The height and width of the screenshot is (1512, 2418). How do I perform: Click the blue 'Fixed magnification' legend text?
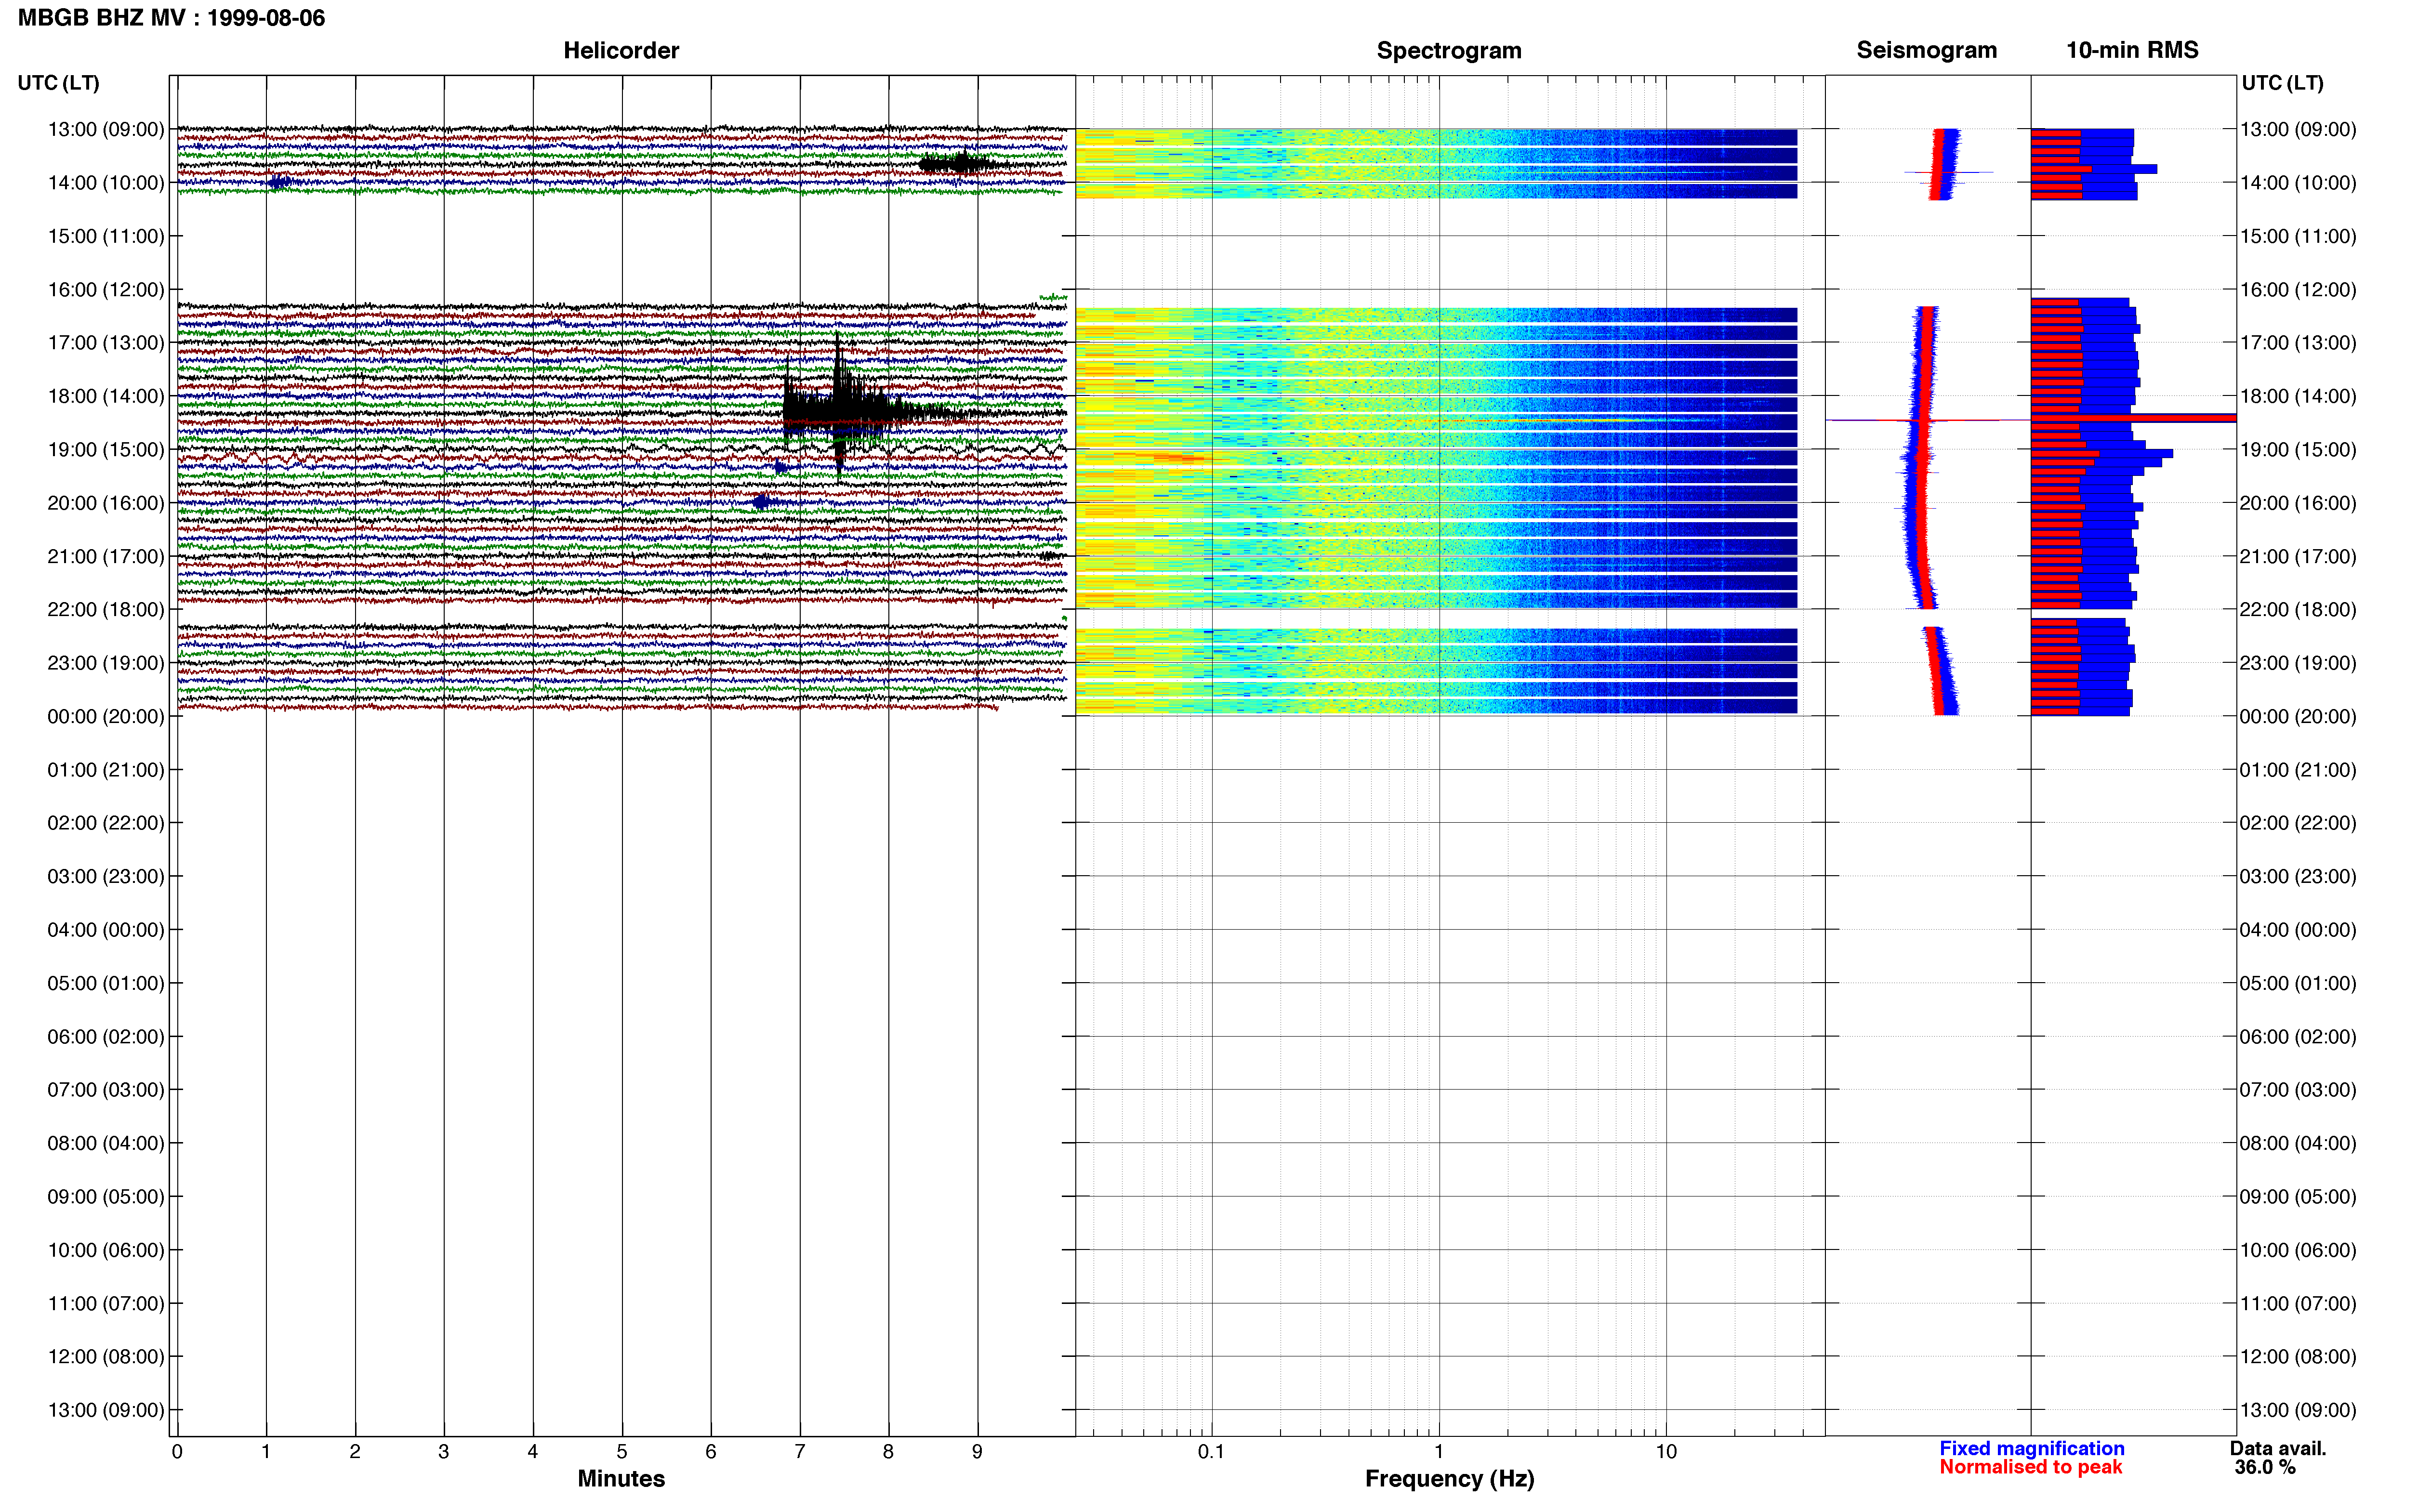click(x=2032, y=1448)
